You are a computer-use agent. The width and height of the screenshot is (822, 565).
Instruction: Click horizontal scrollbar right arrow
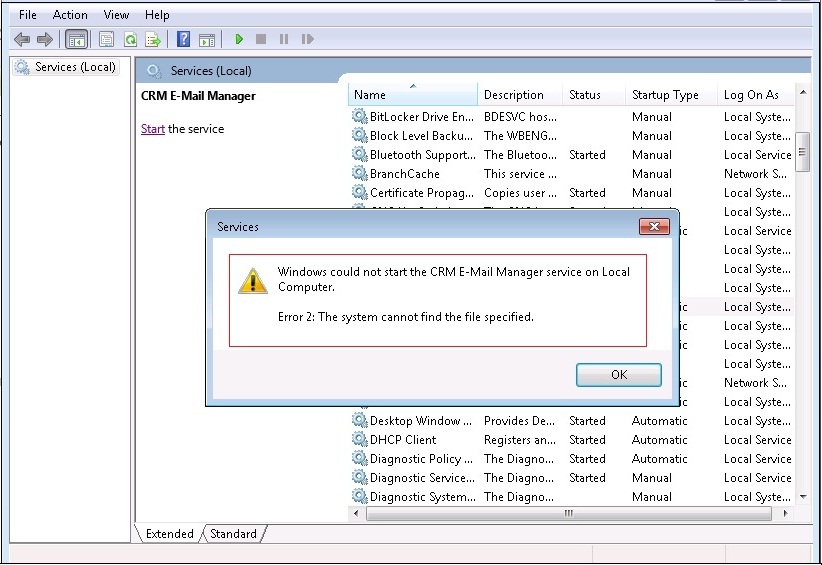785,513
